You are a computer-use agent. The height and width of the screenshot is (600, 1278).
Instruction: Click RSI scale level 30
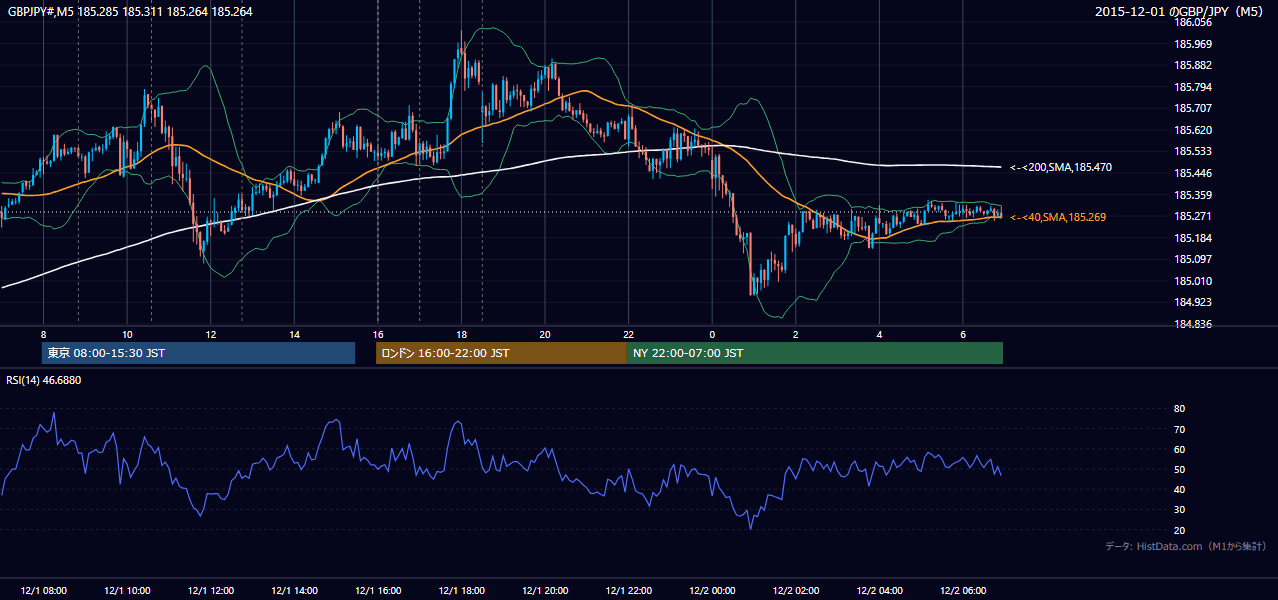coord(1179,510)
